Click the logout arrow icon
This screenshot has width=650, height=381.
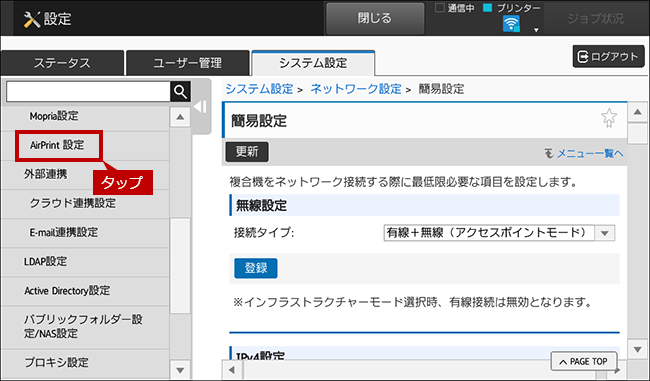(x=583, y=56)
